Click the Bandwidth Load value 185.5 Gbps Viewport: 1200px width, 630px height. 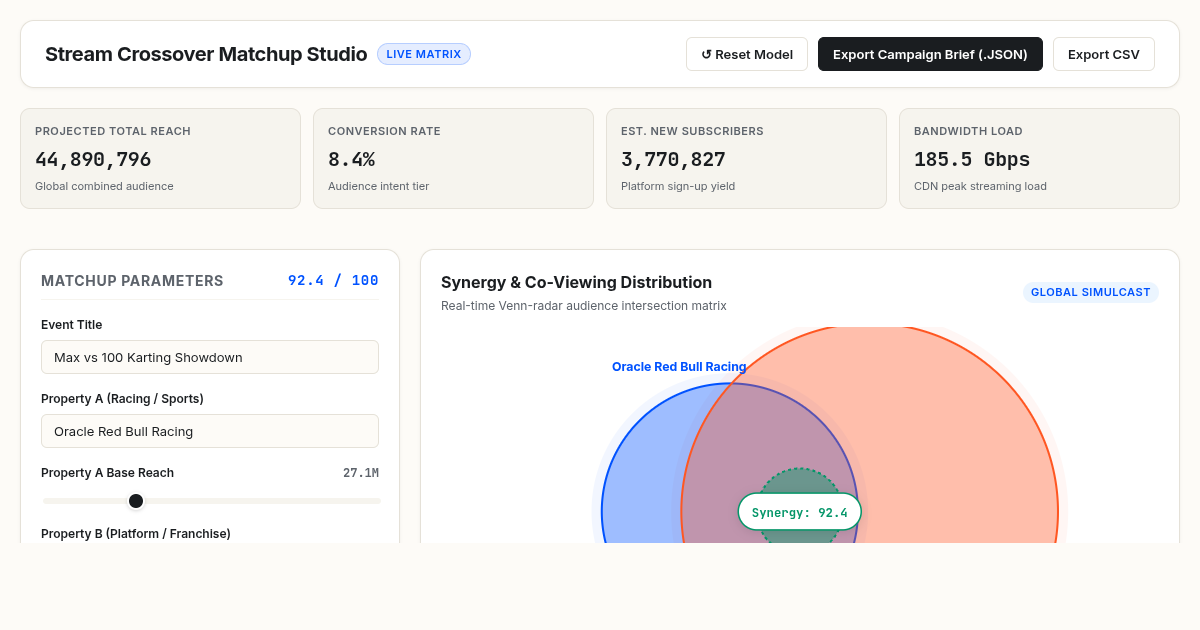(x=972, y=160)
